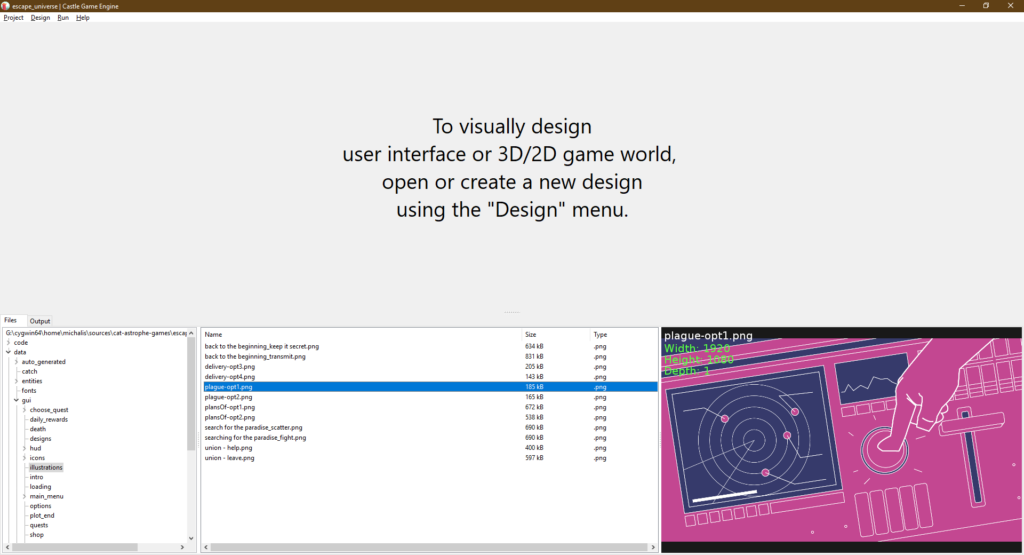Switch to the Output tab
The width and height of the screenshot is (1024, 555).
pos(40,321)
